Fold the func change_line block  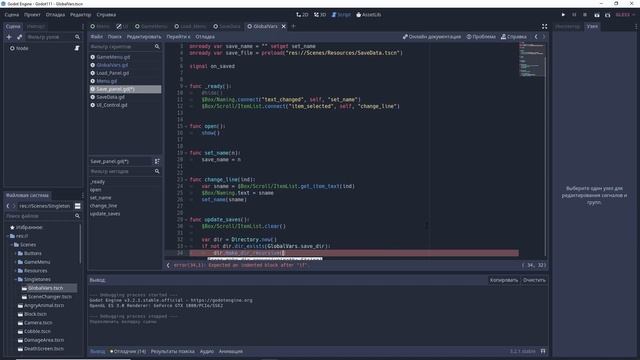[186, 180]
